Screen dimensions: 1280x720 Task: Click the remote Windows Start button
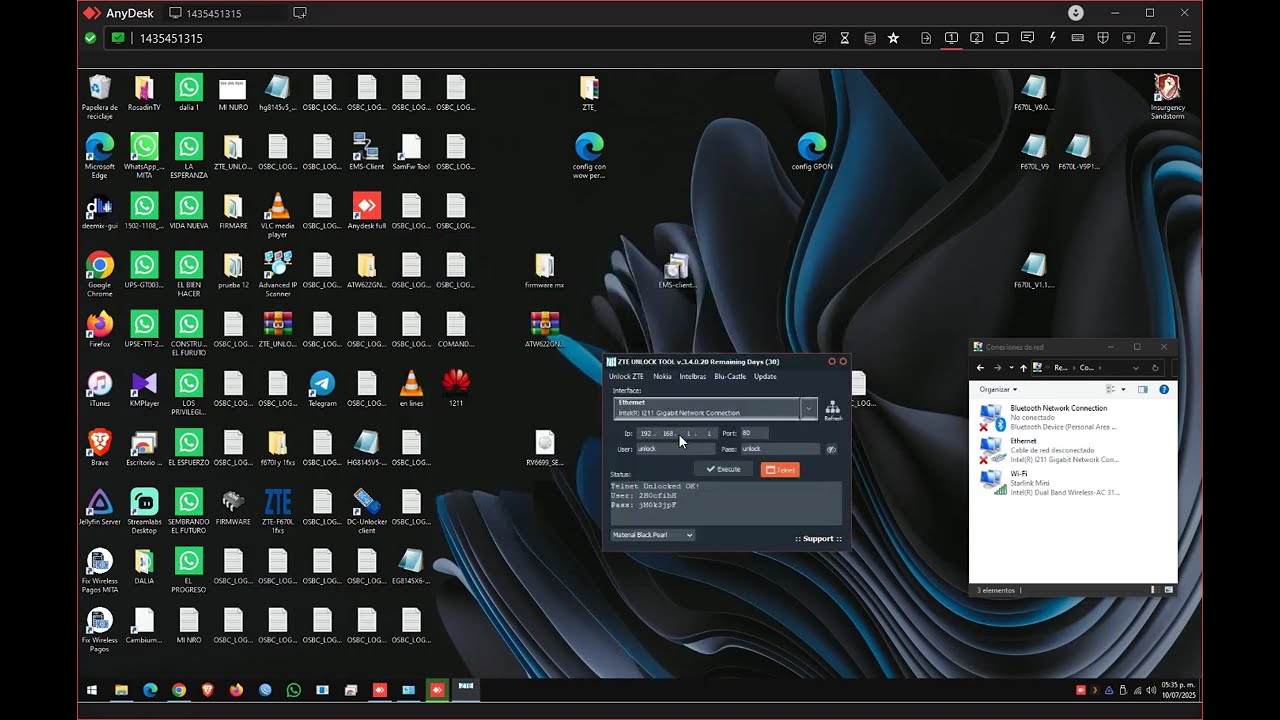click(93, 690)
